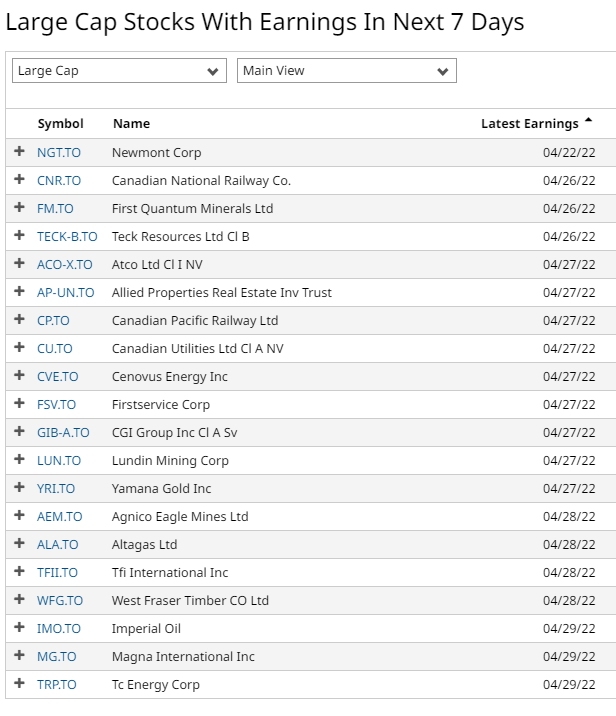Open the MG.TO symbol link
The image size is (616, 716).
coord(56,657)
